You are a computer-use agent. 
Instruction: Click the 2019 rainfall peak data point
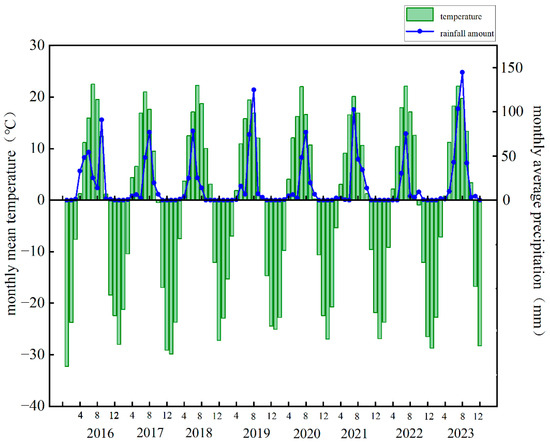tap(254, 90)
